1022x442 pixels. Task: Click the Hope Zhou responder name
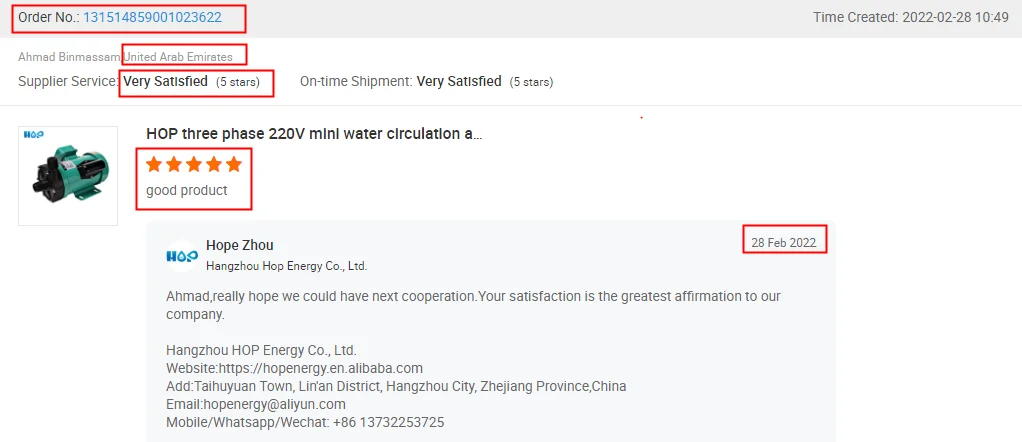[239, 245]
